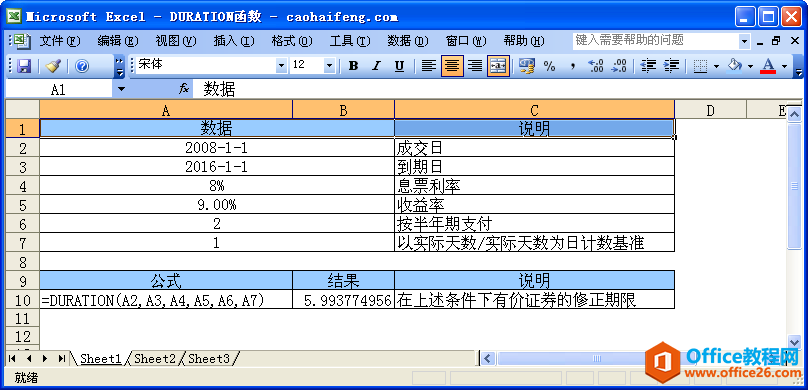Open the Fill Color dropdown arrow

(750, 66)
